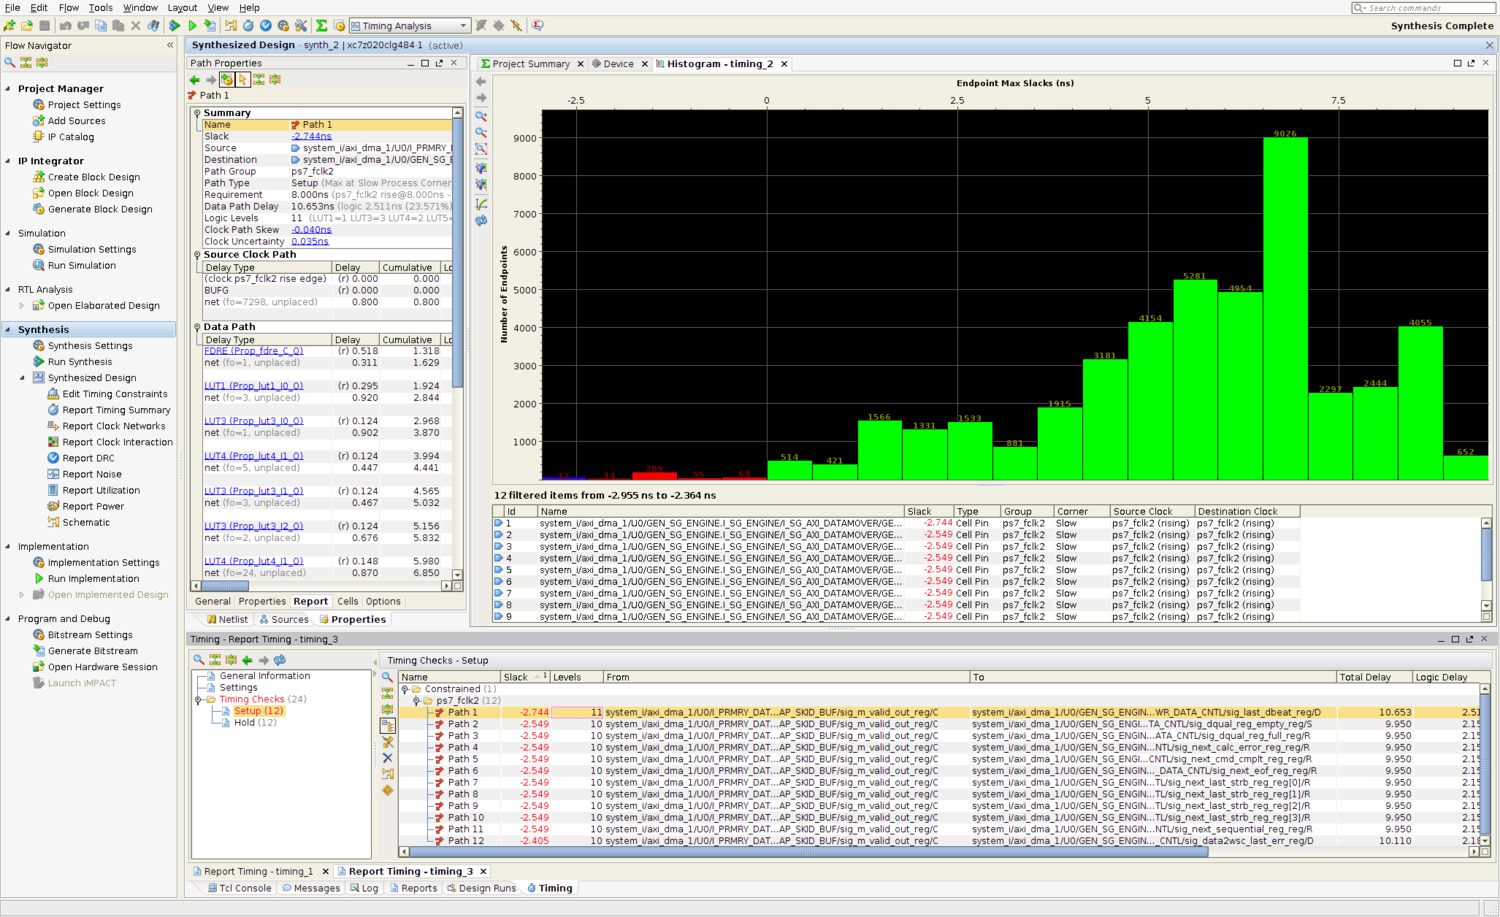Collapse the Synthesized Design tree node
This screenshot has height=917, width=1500.
tap(23, 378)
